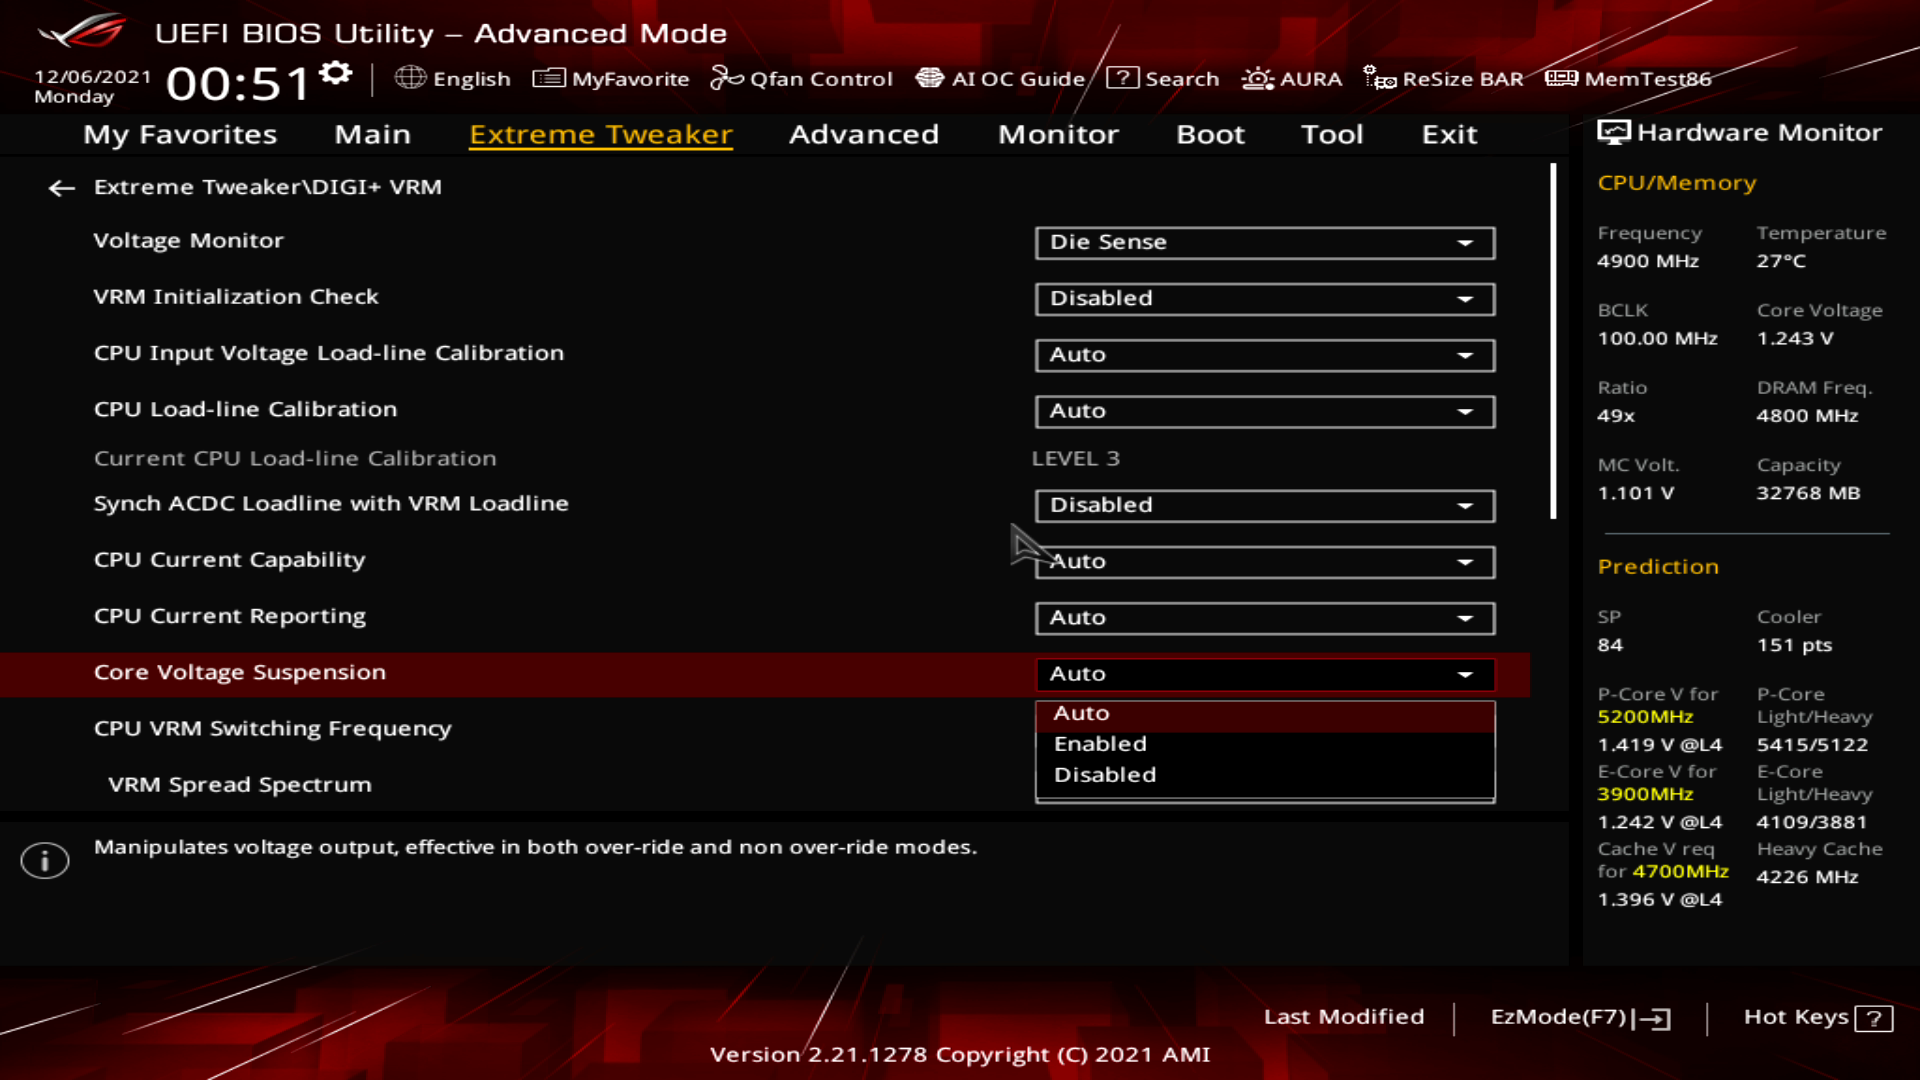Click the settings gear next to clock
The image size is (1920, 1080).
336,73
